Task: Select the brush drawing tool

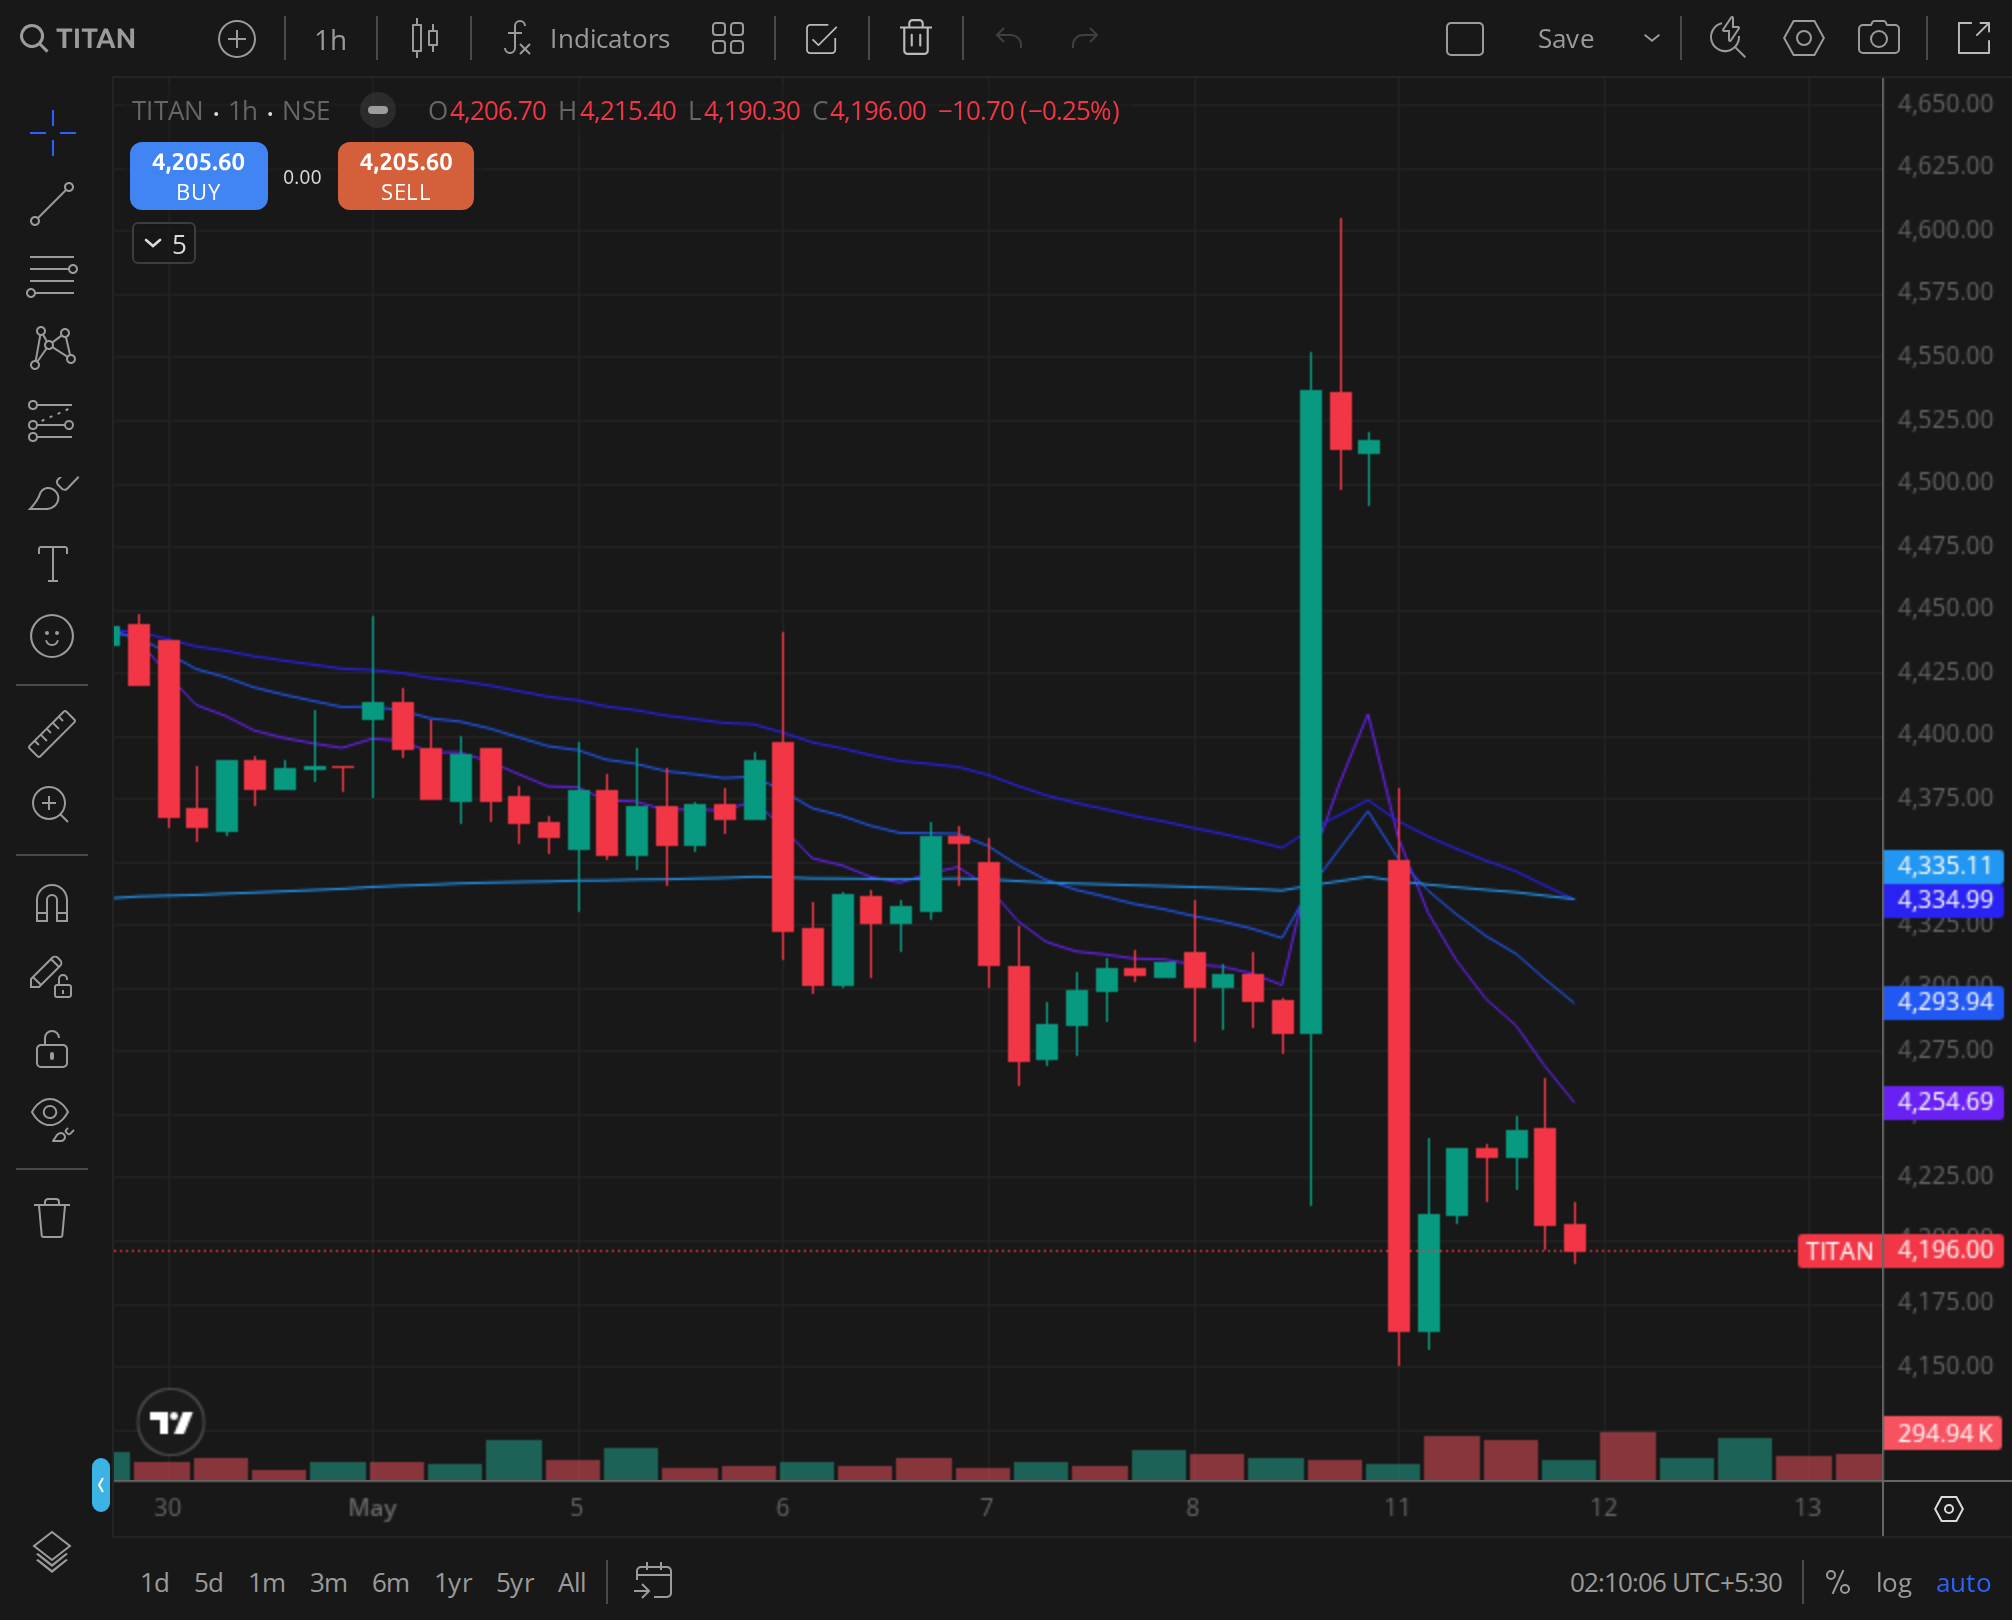Action: tap(52, 492)
